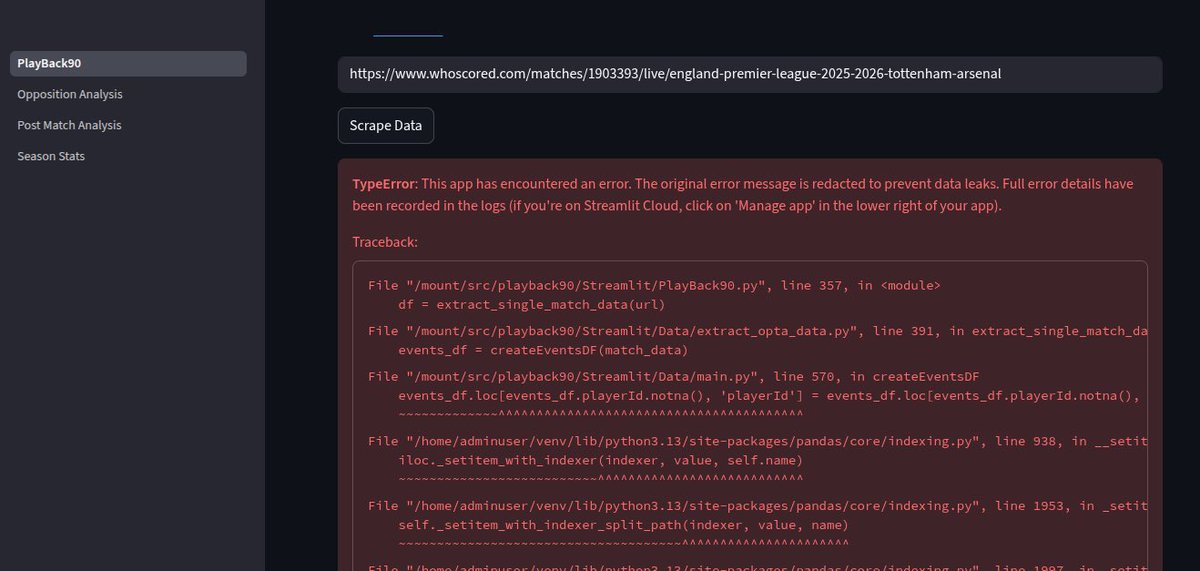Viewport: 1200px width, 571px height.
Task: Focus the whoscored match URL input field
Action: click(750, 74)
